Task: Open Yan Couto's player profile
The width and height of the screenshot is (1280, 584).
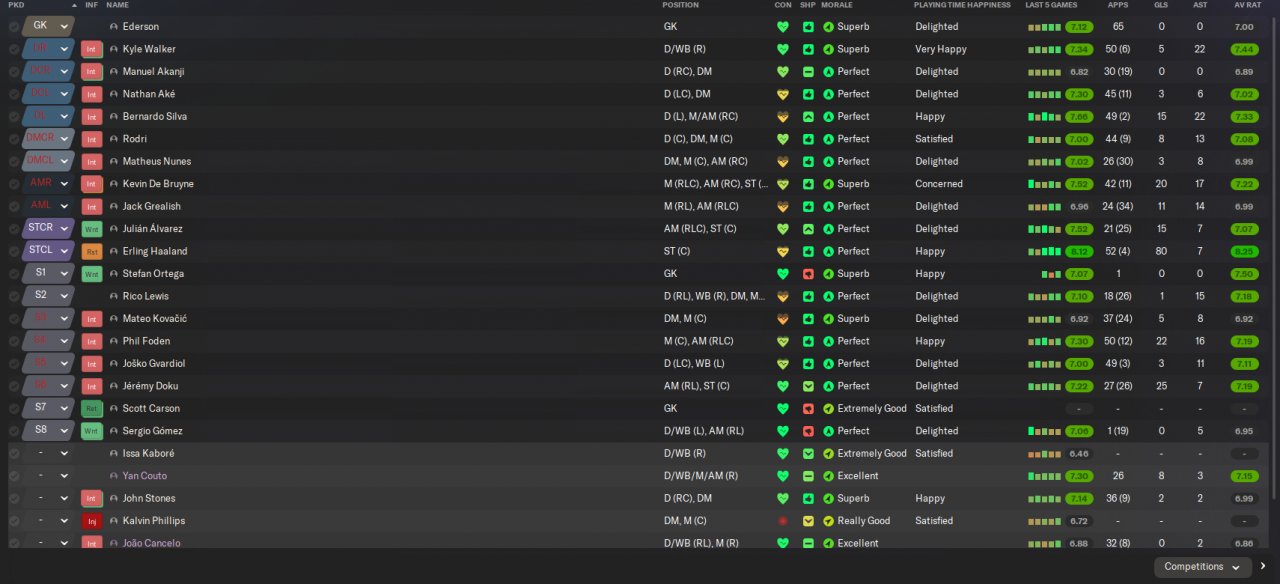Action: tap(145, 476)
